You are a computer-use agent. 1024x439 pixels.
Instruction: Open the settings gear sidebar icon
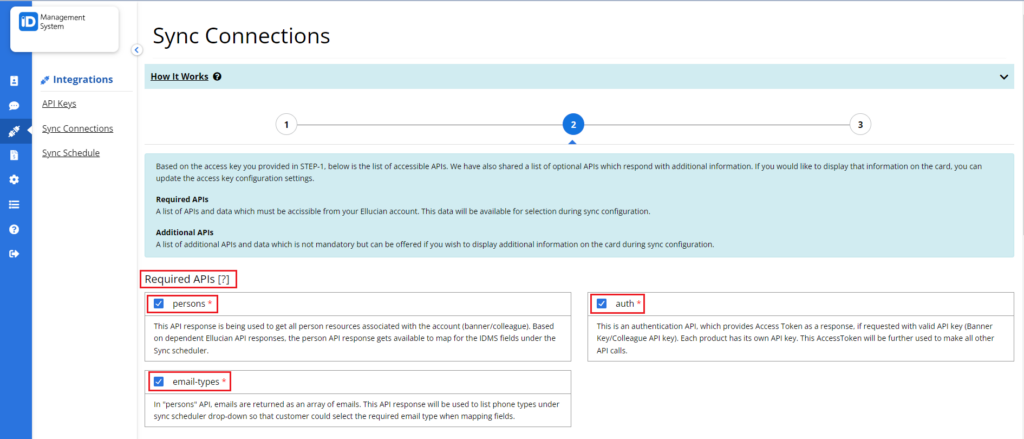14,180
